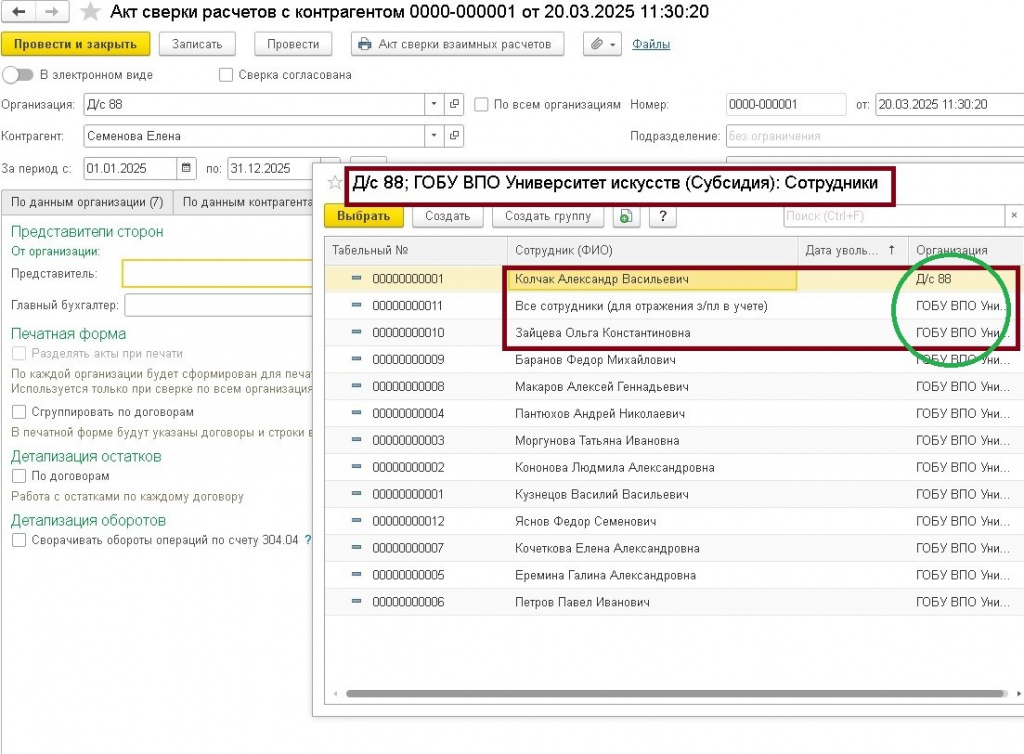Click Создать группу in the employee list

547,216
